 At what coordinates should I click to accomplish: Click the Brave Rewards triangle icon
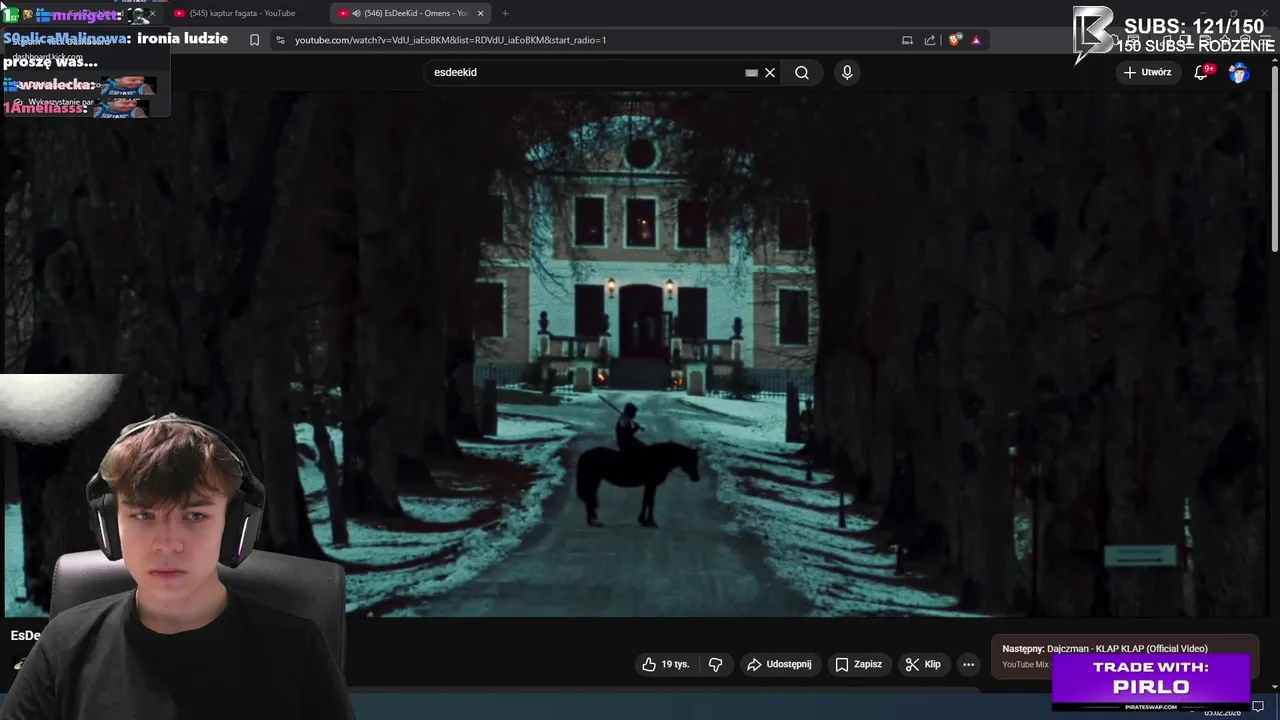[x=976, y=40]
